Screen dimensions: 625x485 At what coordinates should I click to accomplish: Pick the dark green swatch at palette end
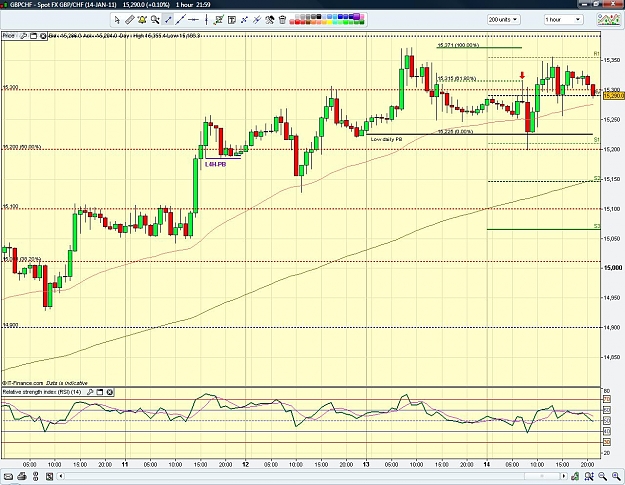pyautogui.click(x=362, y=22)
